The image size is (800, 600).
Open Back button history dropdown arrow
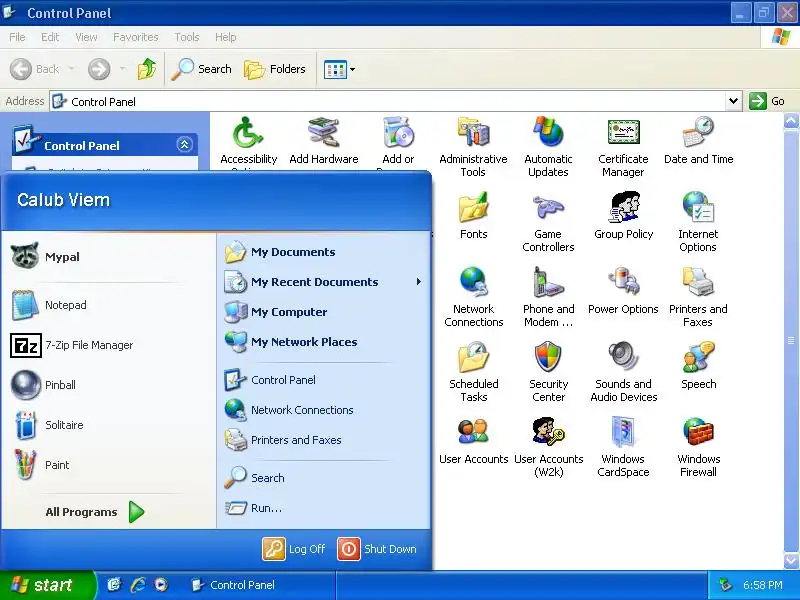(x=71, y=68)
